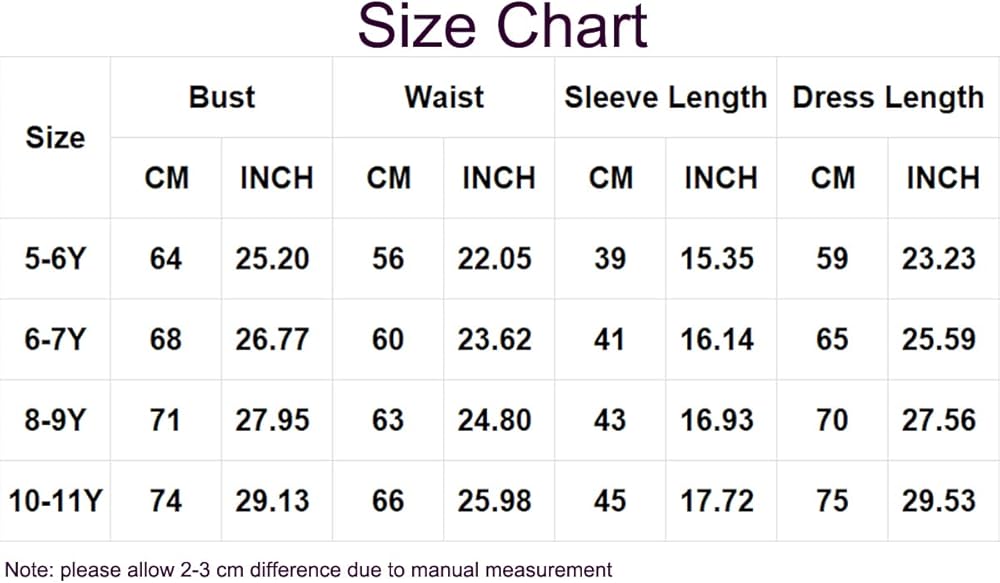Image resolution: width=1000 pixels, height=583 pixels.
Task: Click the 74 cm bust cell
Action: pos(165,500)
